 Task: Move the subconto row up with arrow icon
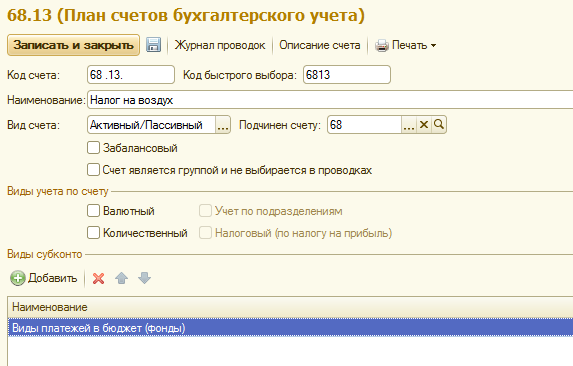click(x=121, y=278)
